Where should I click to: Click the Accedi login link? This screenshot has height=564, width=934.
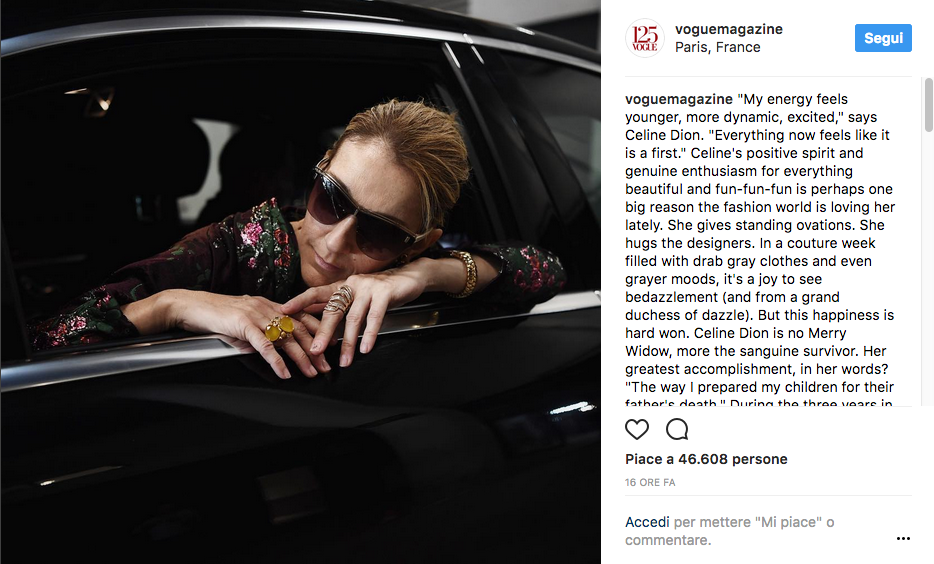point(647,522)
